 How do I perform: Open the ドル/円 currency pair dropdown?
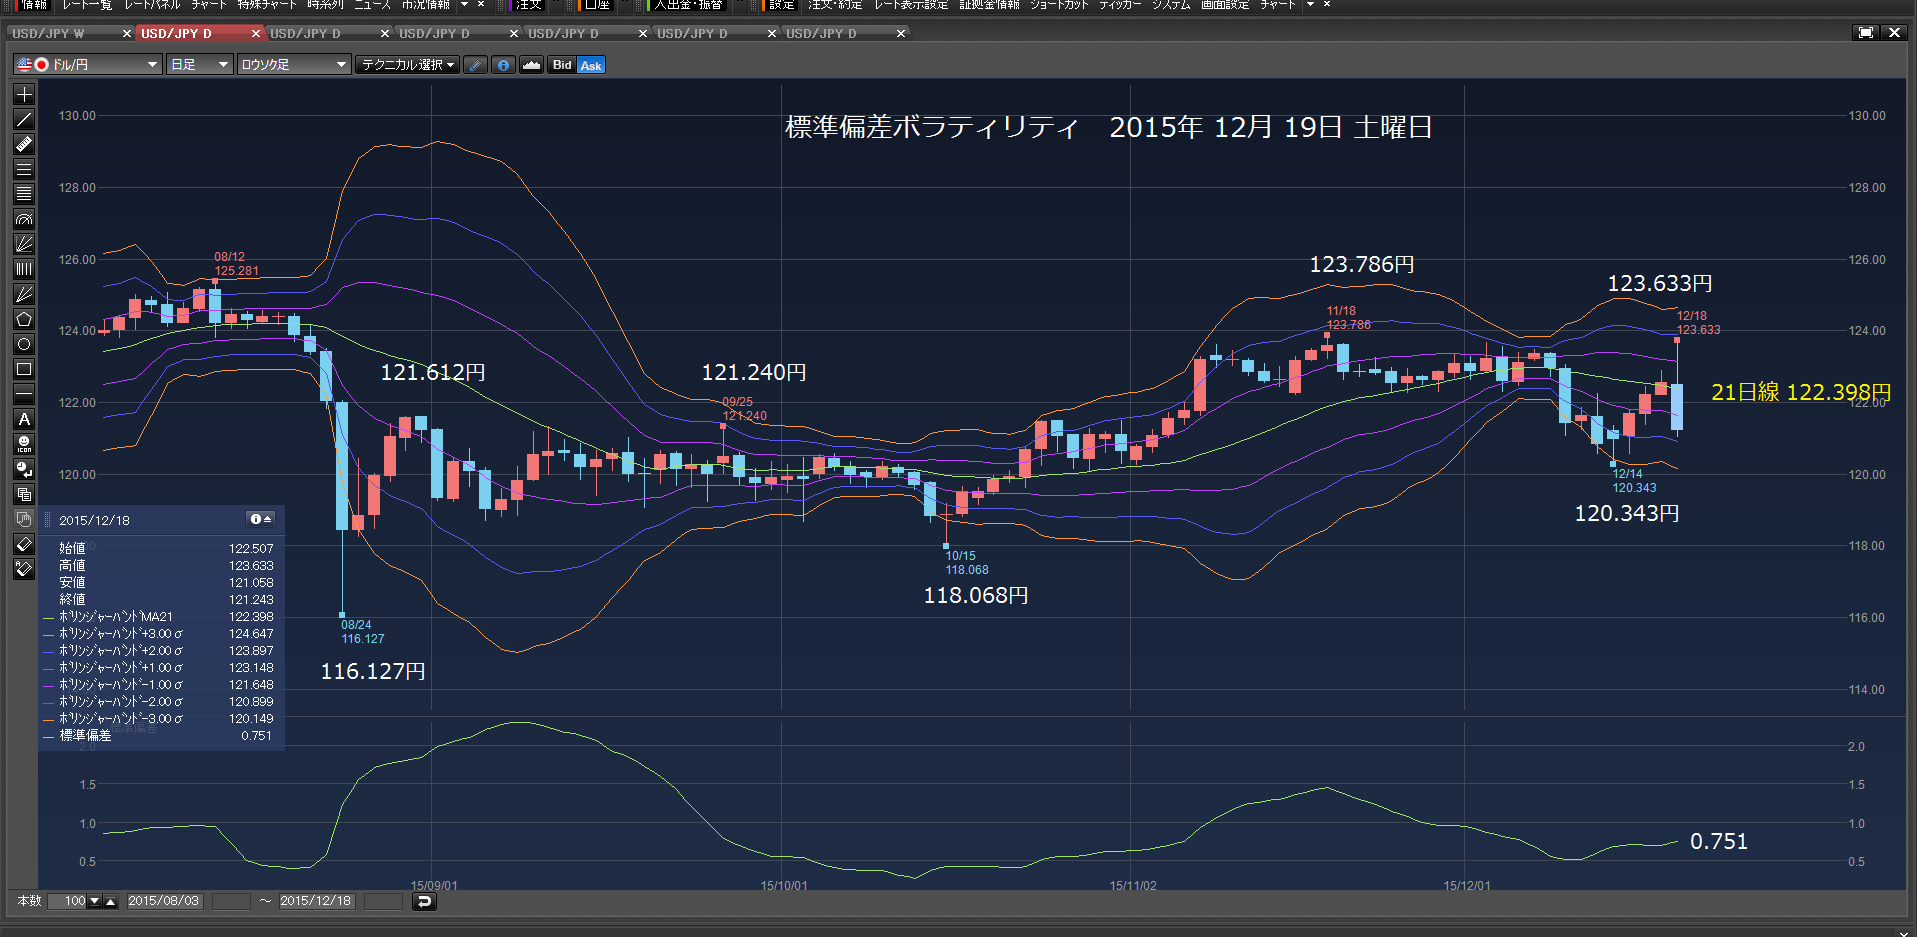point(88,65)
